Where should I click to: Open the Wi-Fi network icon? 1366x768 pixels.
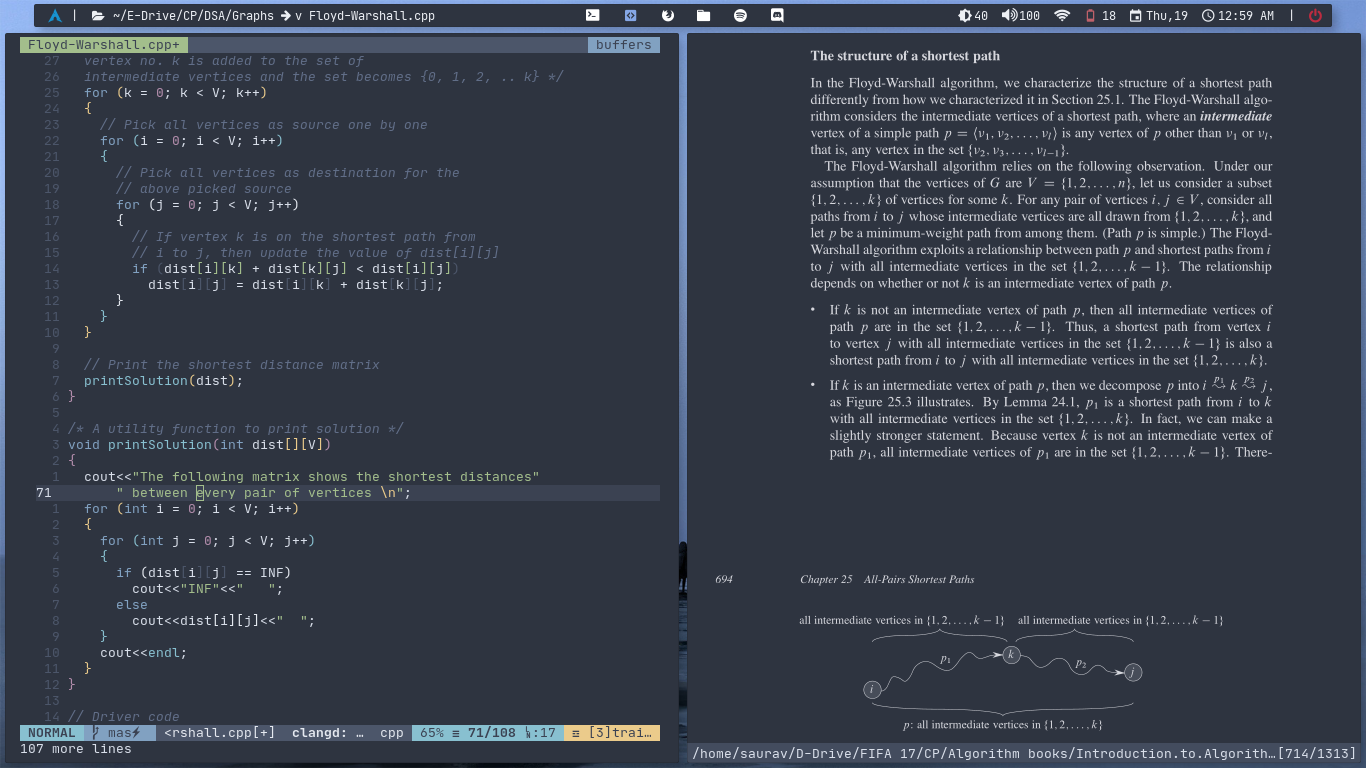[1062, 15]
